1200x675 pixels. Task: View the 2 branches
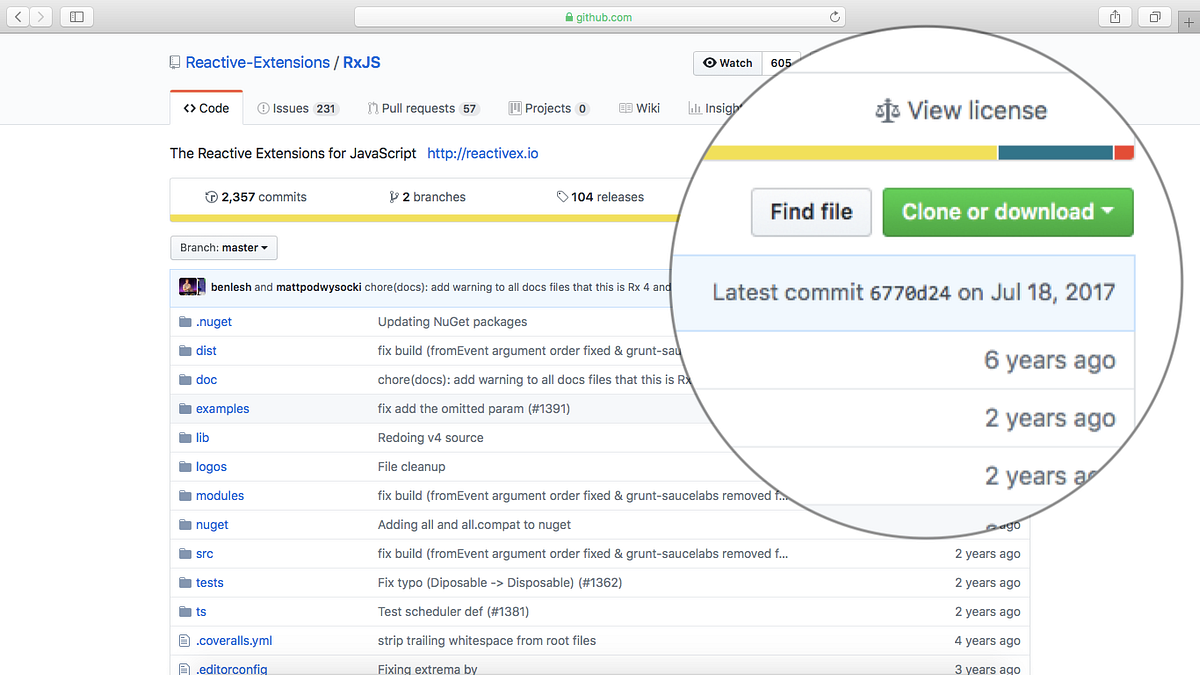coord(427,197)
